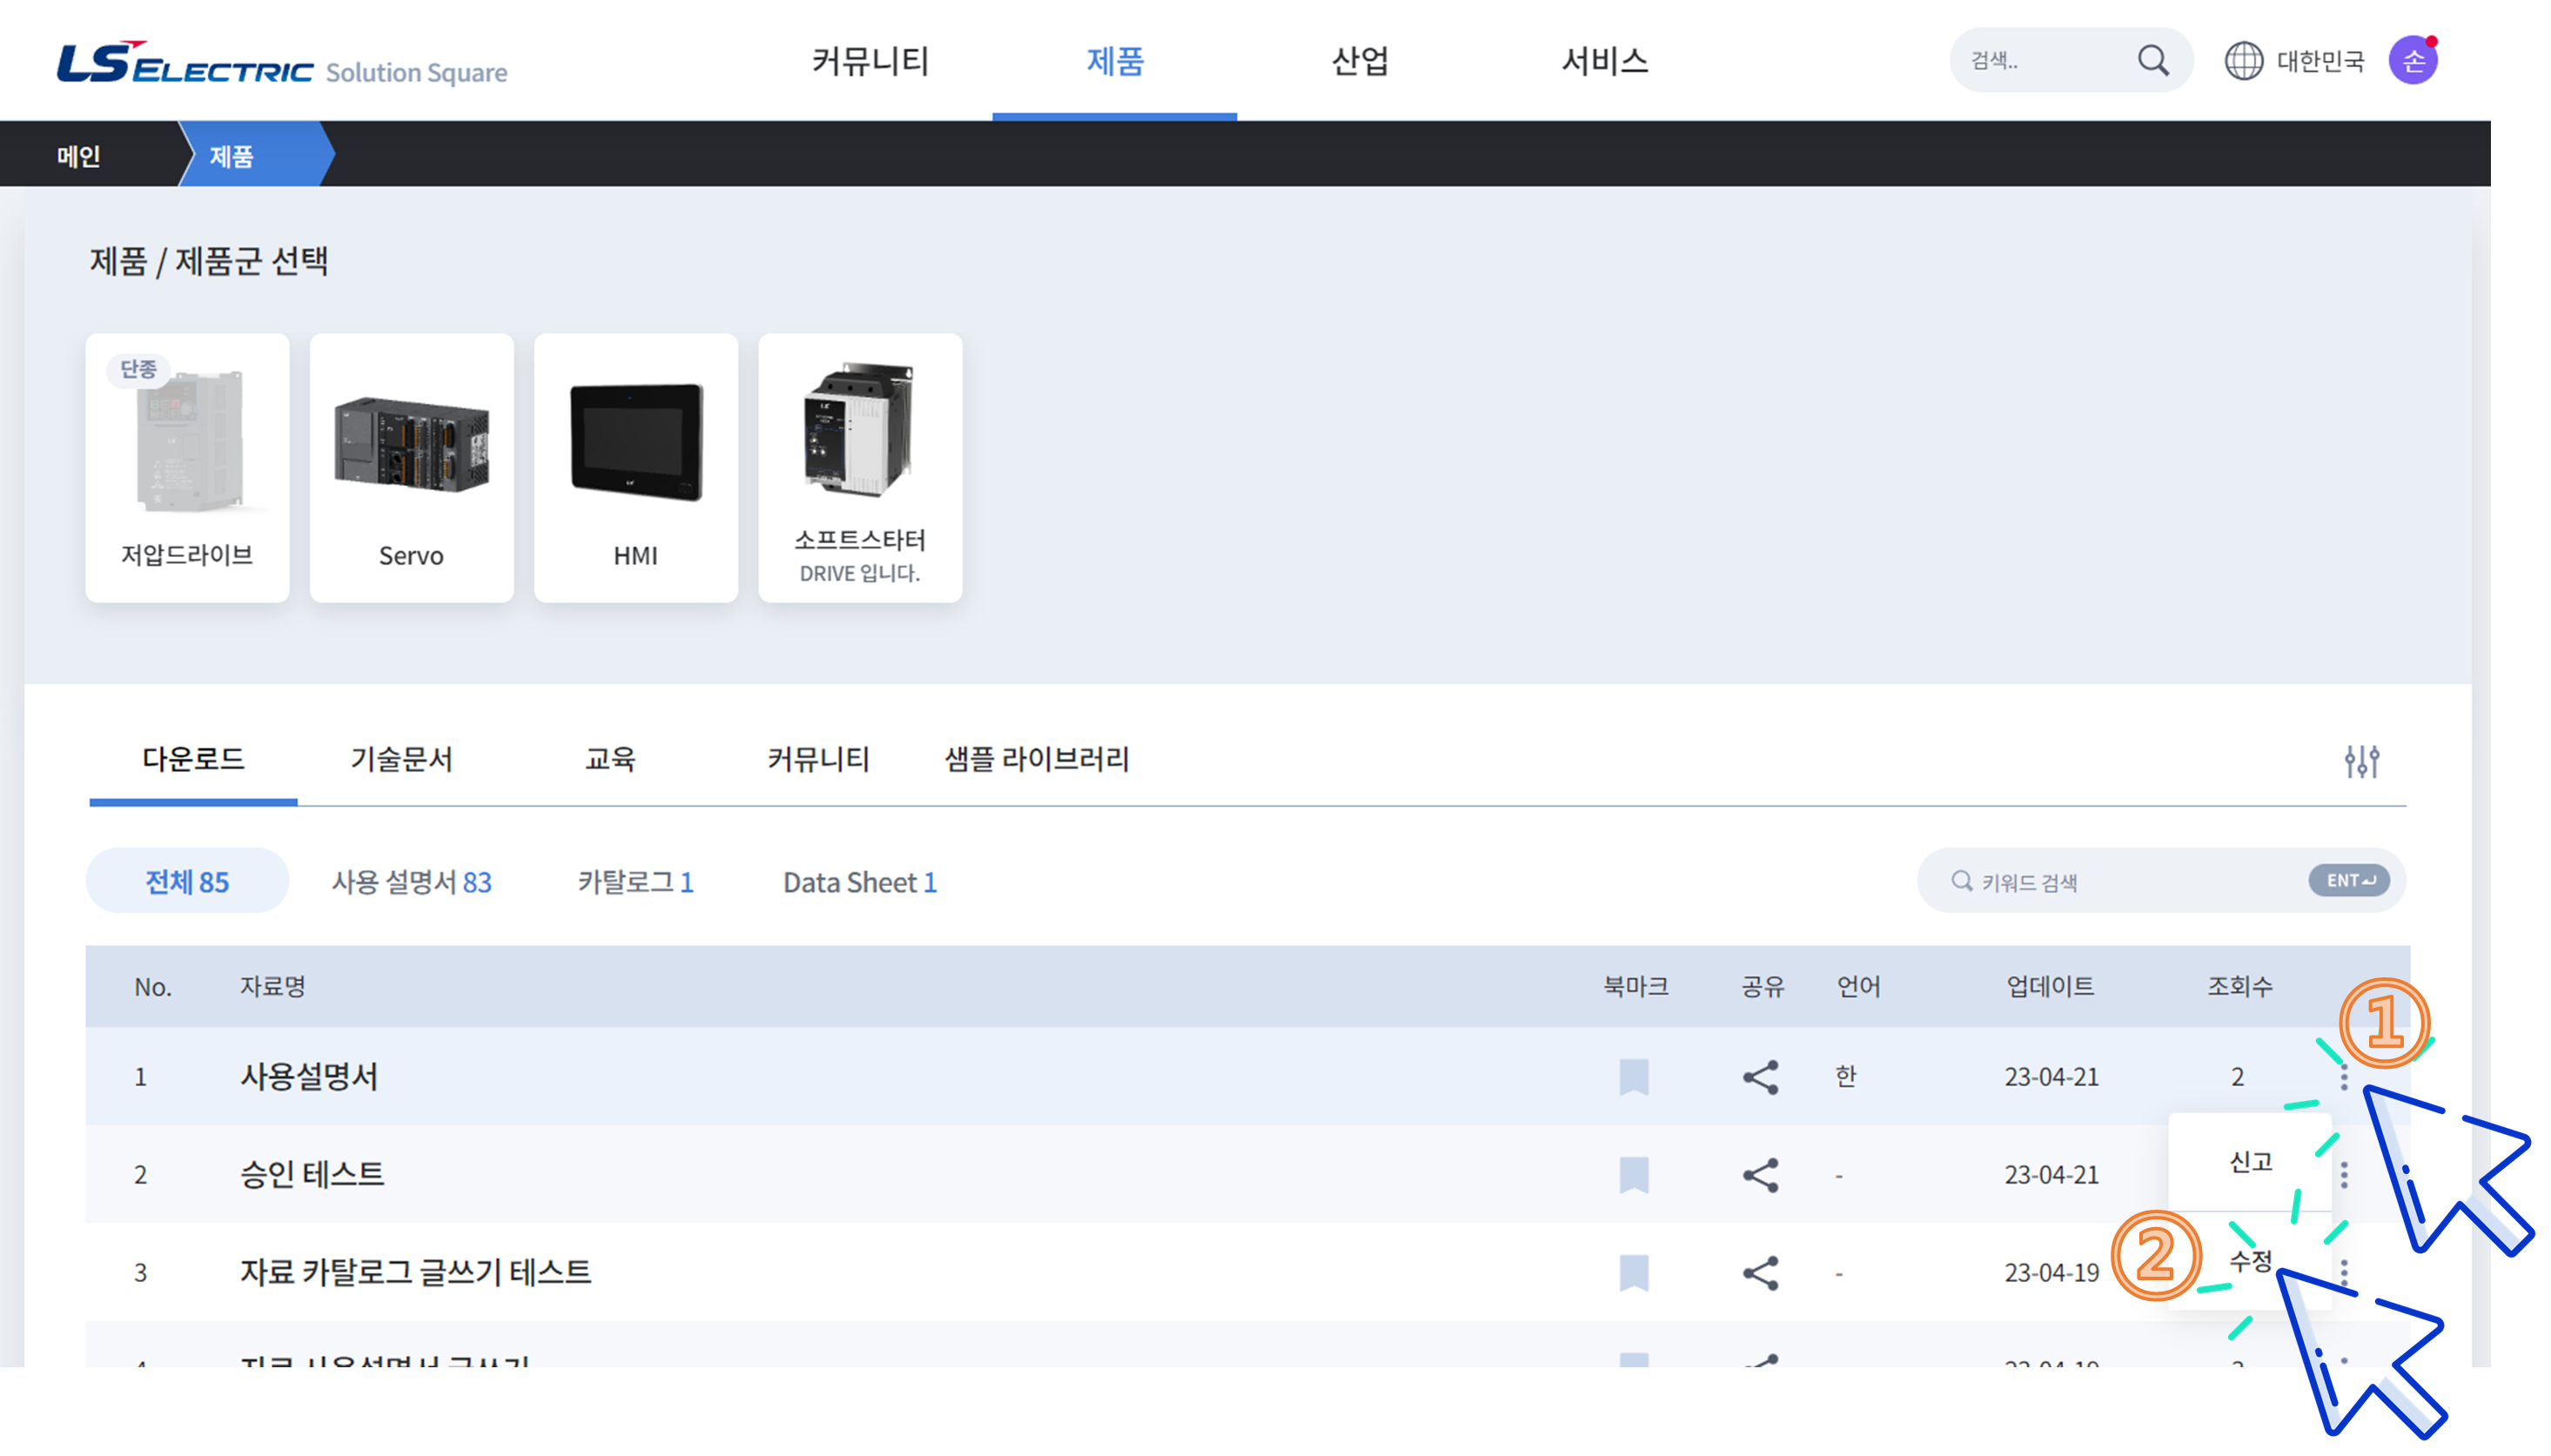Select the 전체 85 filter pill
Viewport: 2551px width, 1456px height.
pyautogui.click(x=186, y=881)
